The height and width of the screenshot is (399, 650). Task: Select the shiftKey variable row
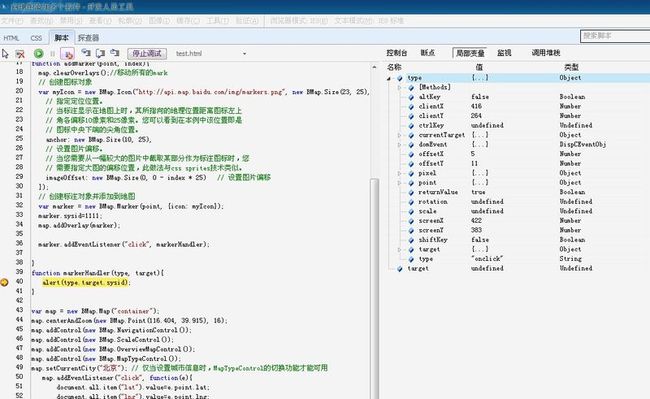[518, 239]
